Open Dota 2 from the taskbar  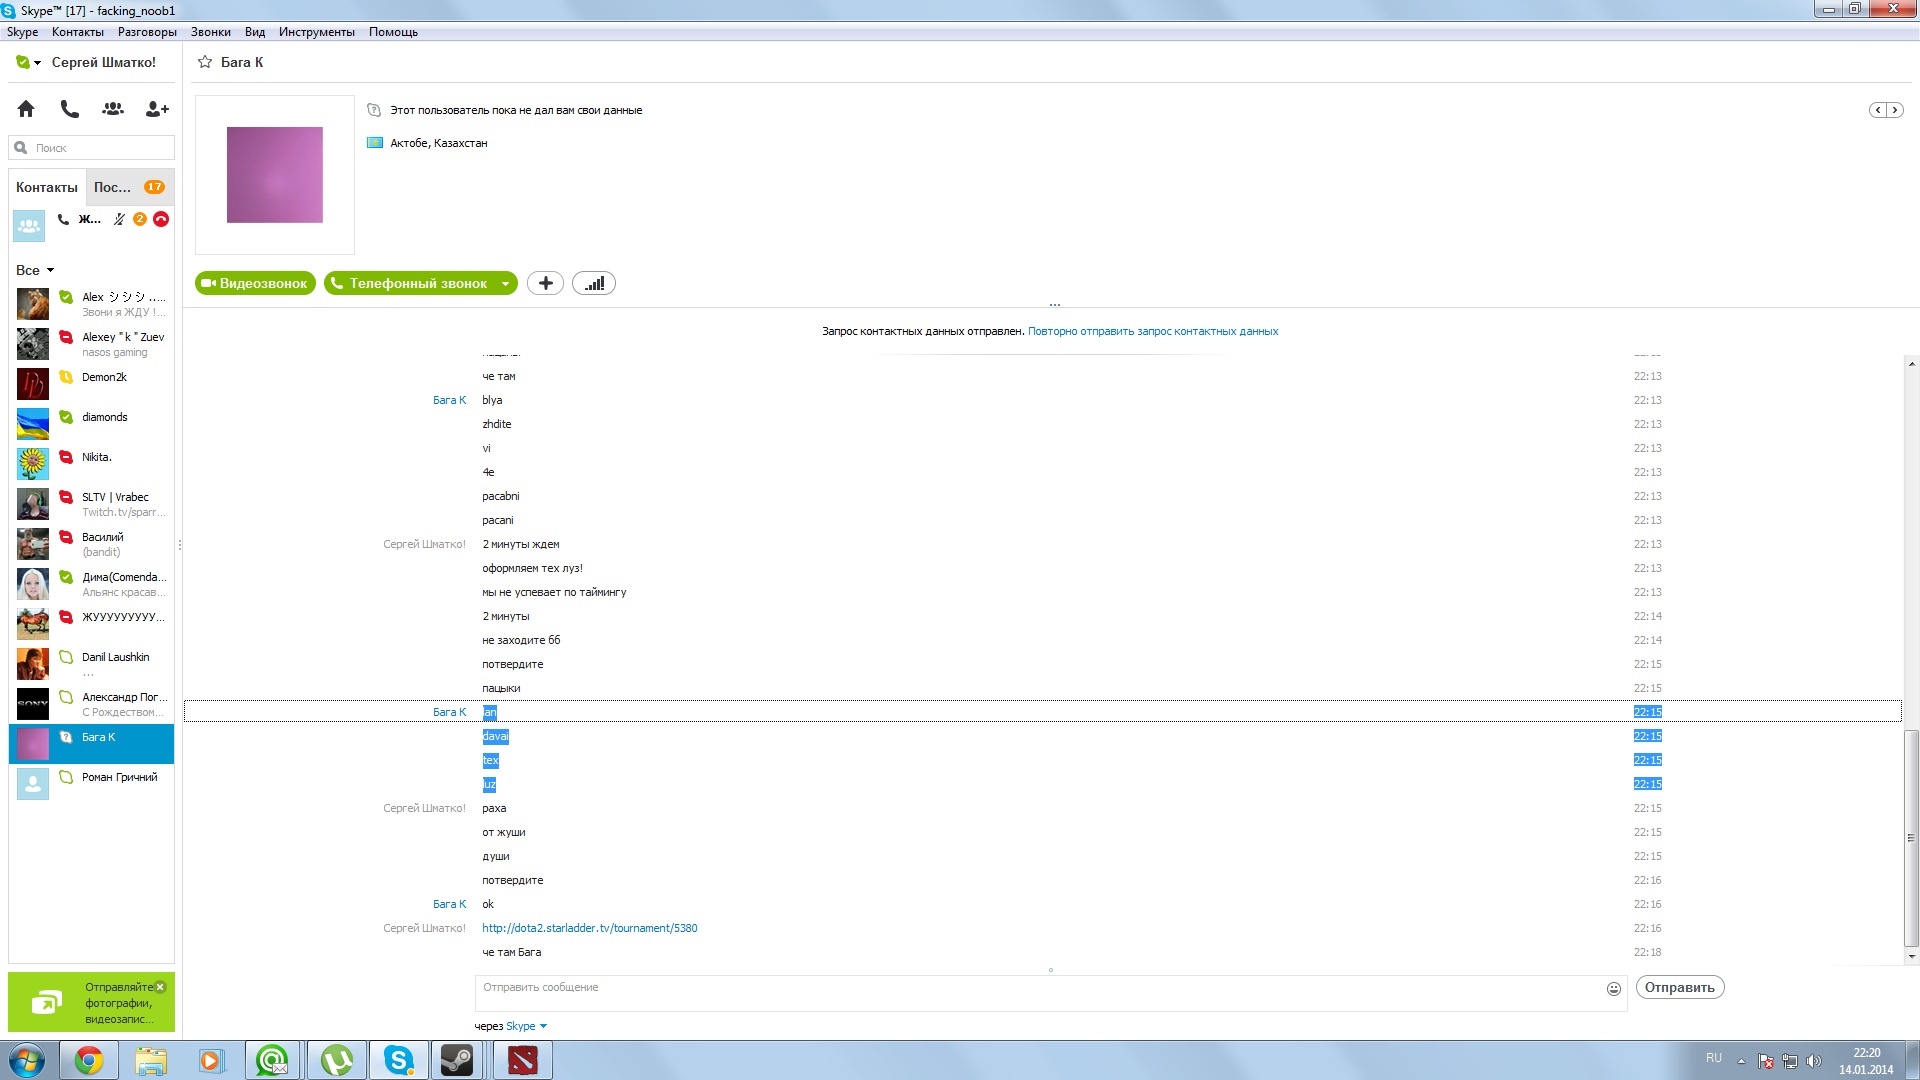coord(522,1060)
